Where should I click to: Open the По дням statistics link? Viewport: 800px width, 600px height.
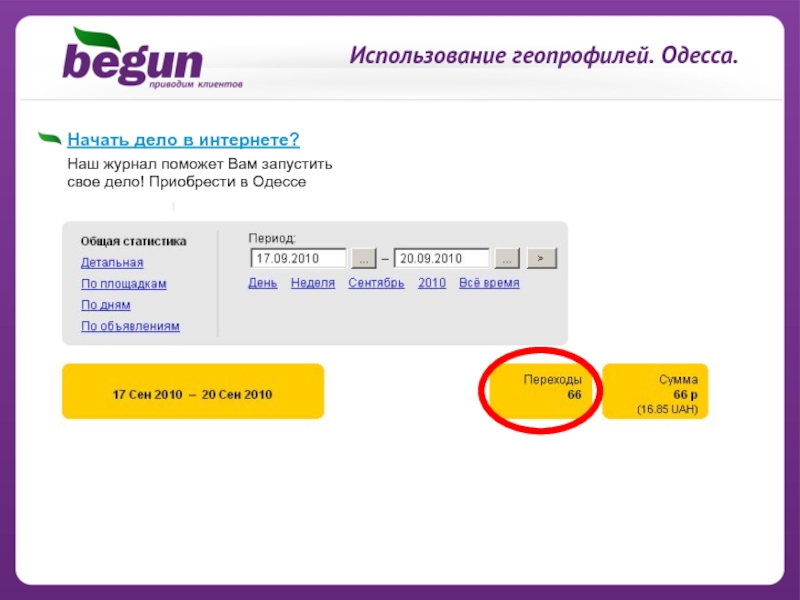coord(106,305)
